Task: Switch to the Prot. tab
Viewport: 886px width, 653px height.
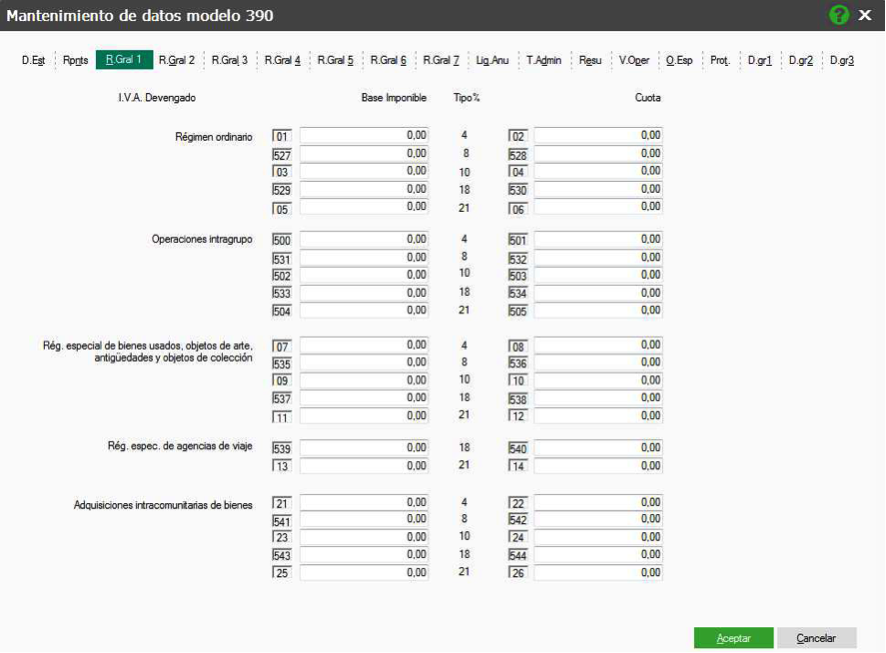Action: 720,60
